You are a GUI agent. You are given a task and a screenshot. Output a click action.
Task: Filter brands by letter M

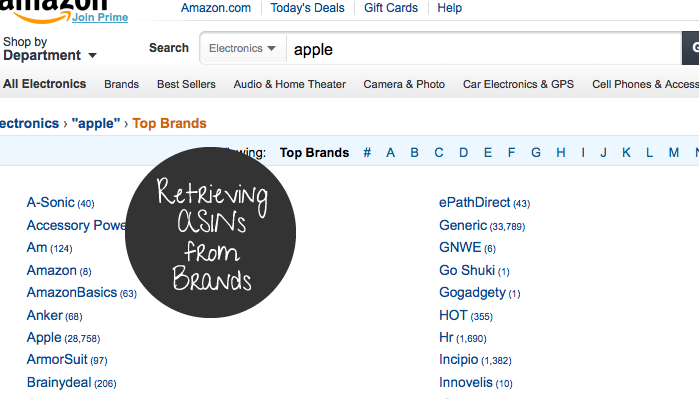(x=674, y=153)
